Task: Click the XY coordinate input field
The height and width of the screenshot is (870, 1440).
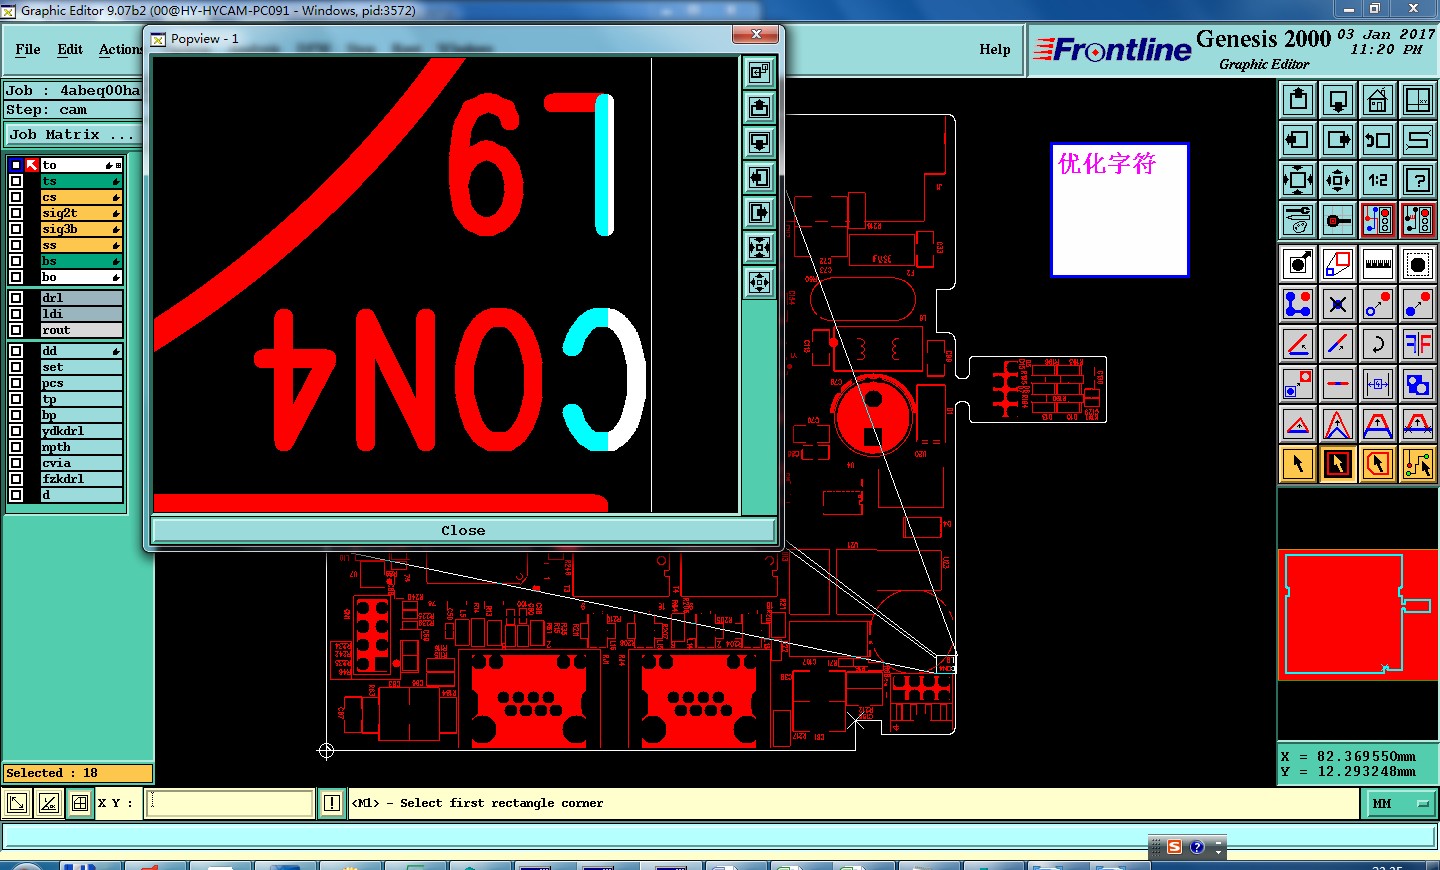Action: (x=230, y=803)
